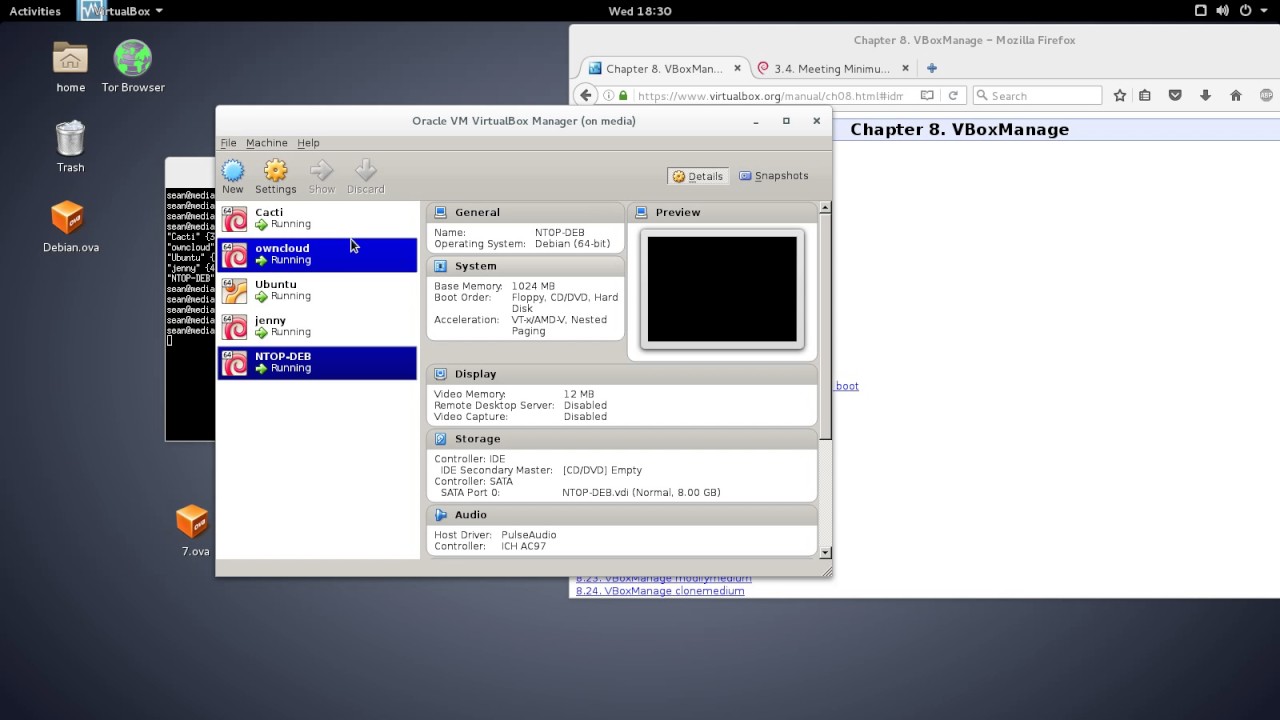Click the Display section header

click(622, 374)
